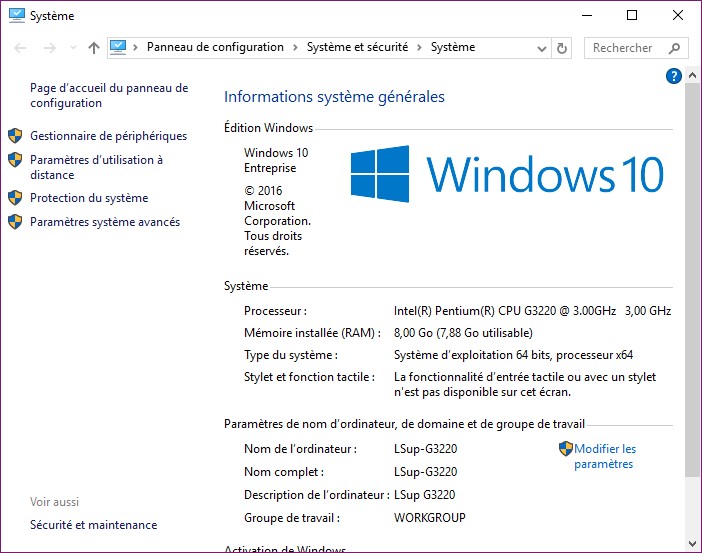Click the magnifier icon in the search box
The image size is (702, 553).
pyautogui.click(x=674, y=47)
